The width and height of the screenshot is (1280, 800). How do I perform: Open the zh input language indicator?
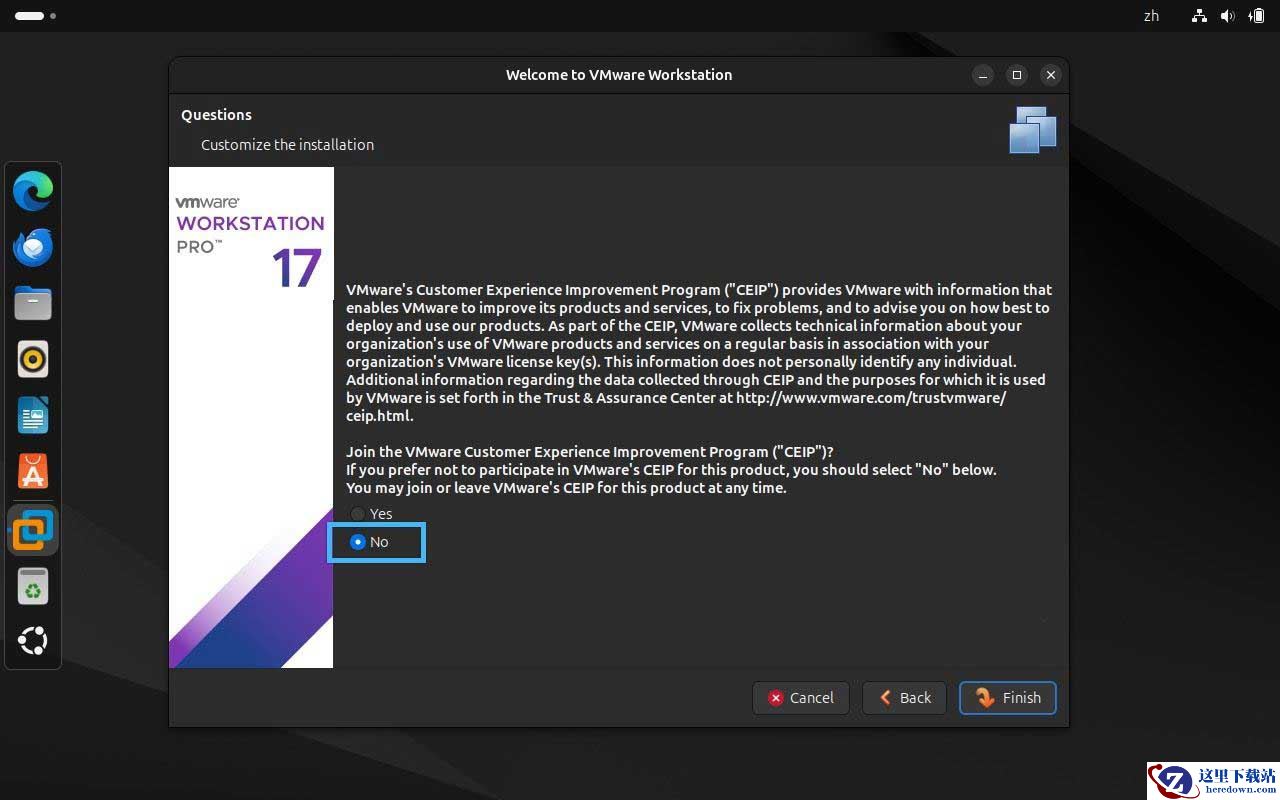pyautogui.click(x=1151, y=16)
